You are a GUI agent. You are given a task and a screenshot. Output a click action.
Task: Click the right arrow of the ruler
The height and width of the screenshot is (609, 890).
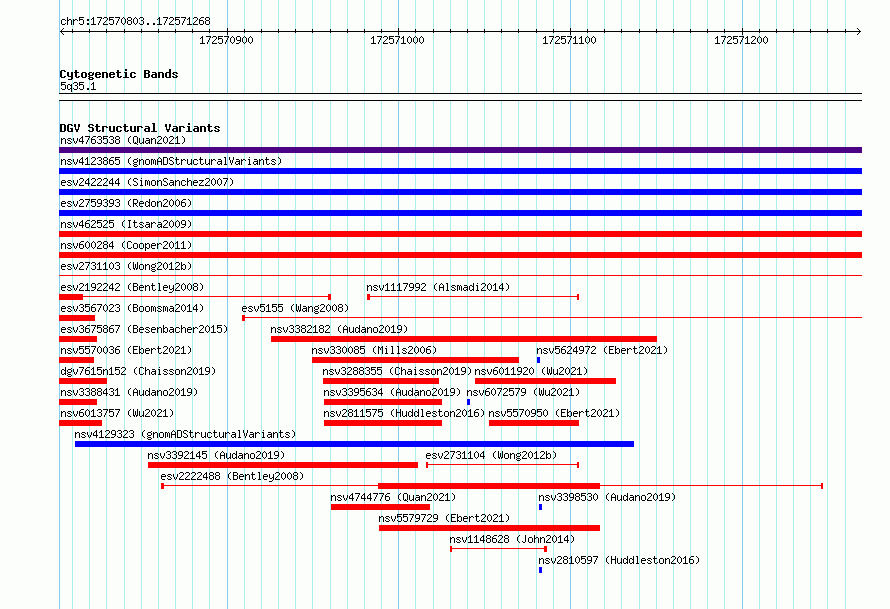point(859,31)
